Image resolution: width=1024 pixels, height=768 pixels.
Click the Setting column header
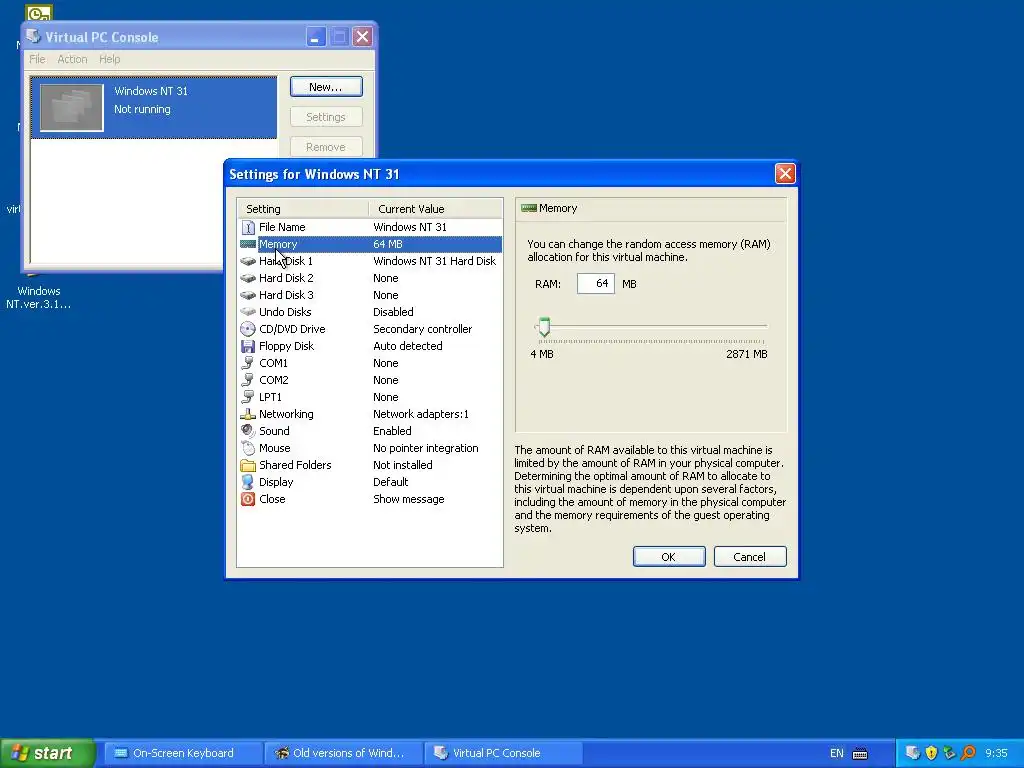click(303, 209)
